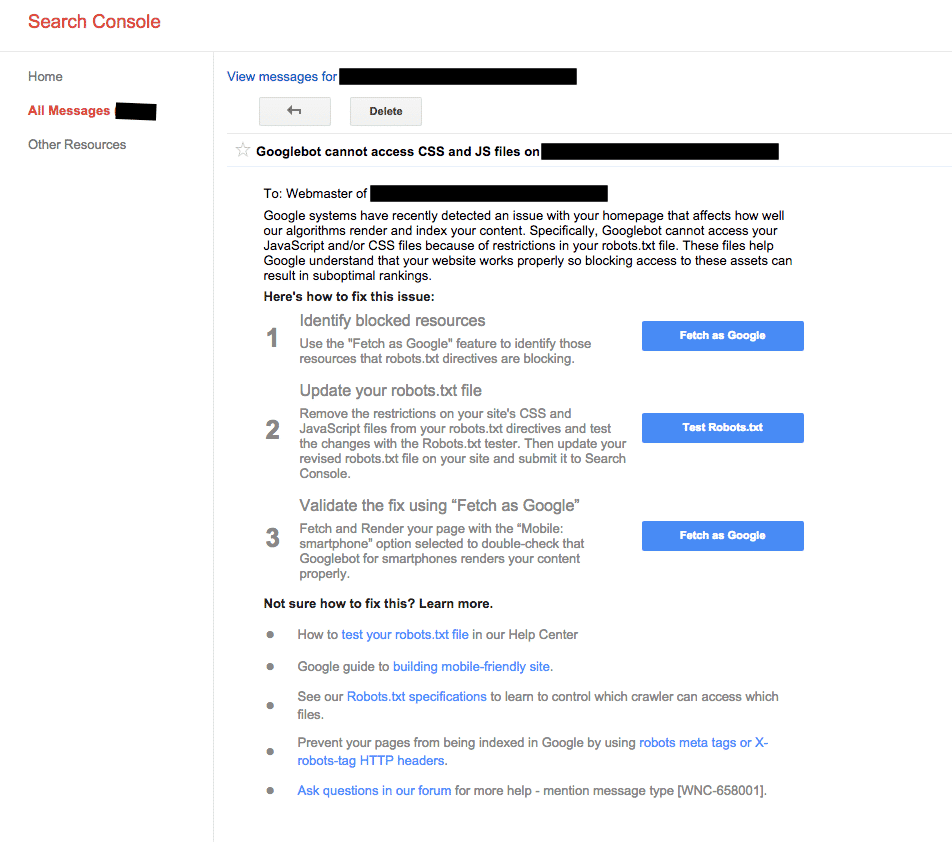Image resolution: width=952 pixels, height=842 pixels.
Task: Click heading 'Validate the fix using "Fetch as Google"'
Action: 439,506
